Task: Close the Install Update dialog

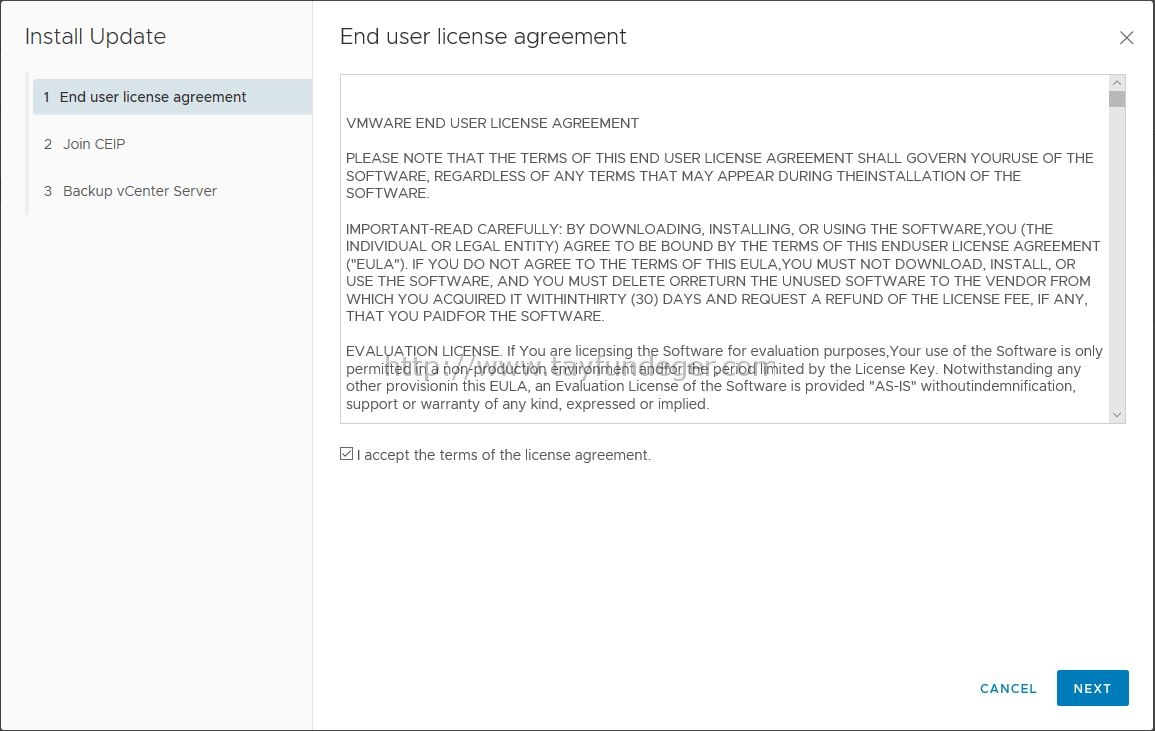Action: pyautogui.click(x=1126, y=38)
